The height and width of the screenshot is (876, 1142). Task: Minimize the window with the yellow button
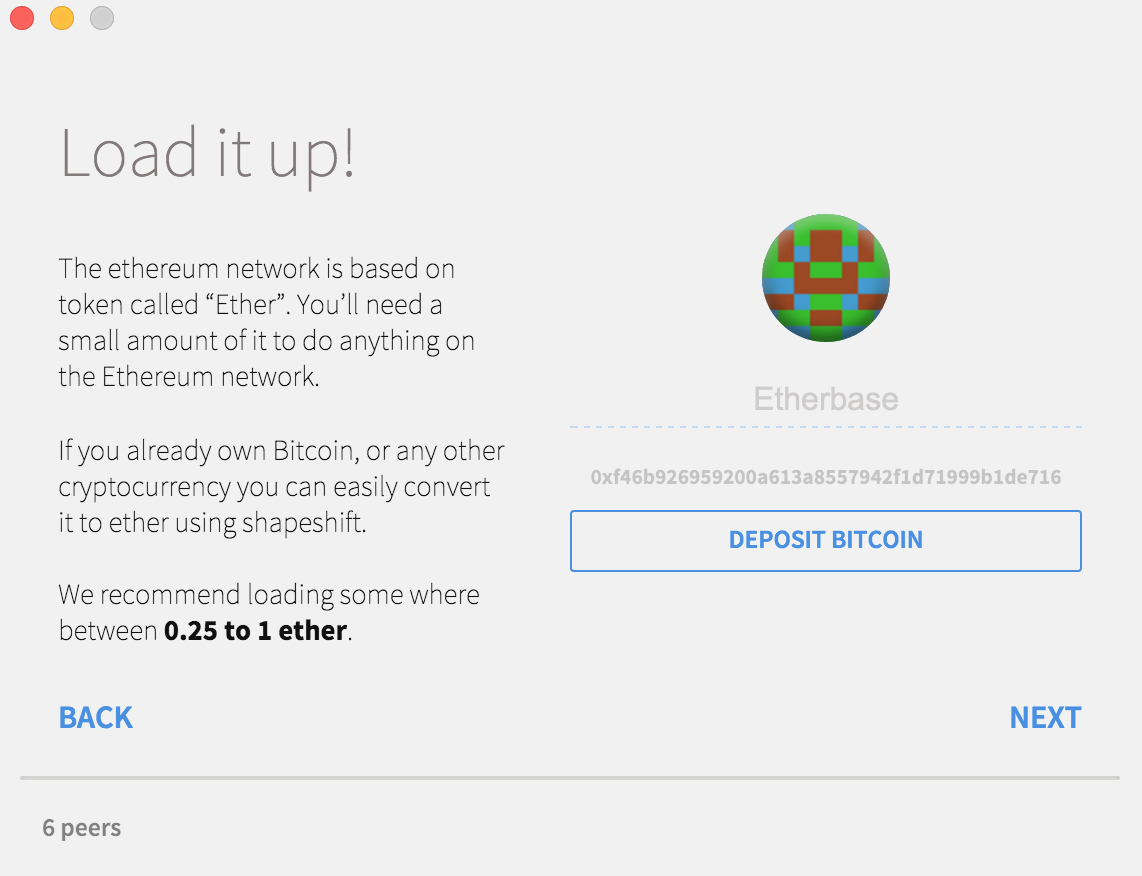pyautogui.click(x=62, y=17)
